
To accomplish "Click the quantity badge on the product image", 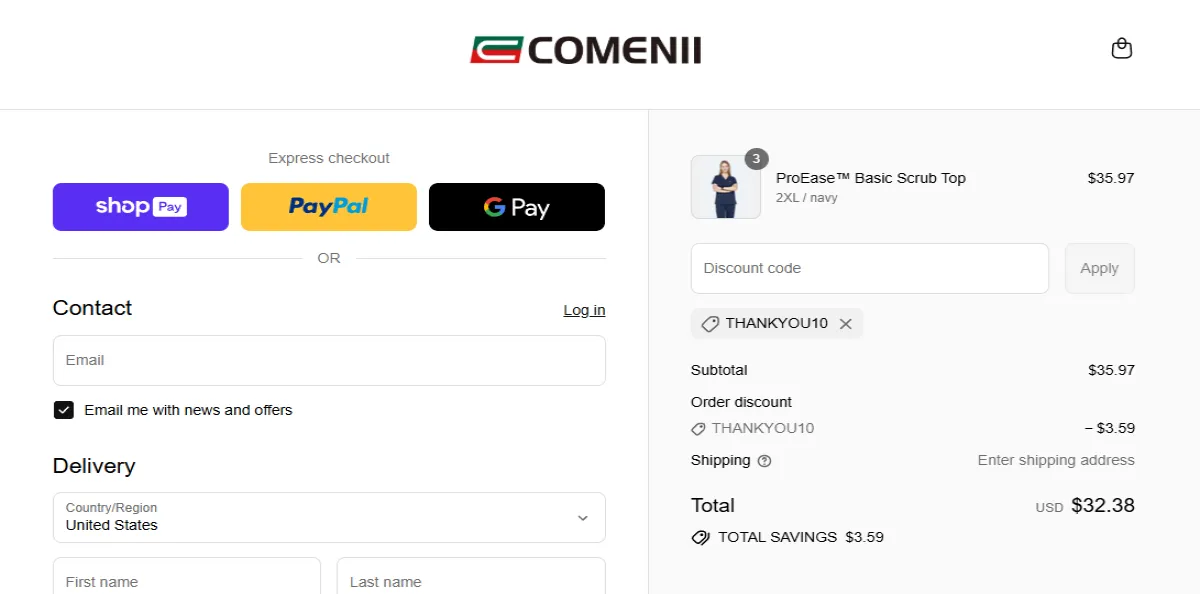I will (x=756, y=158).
